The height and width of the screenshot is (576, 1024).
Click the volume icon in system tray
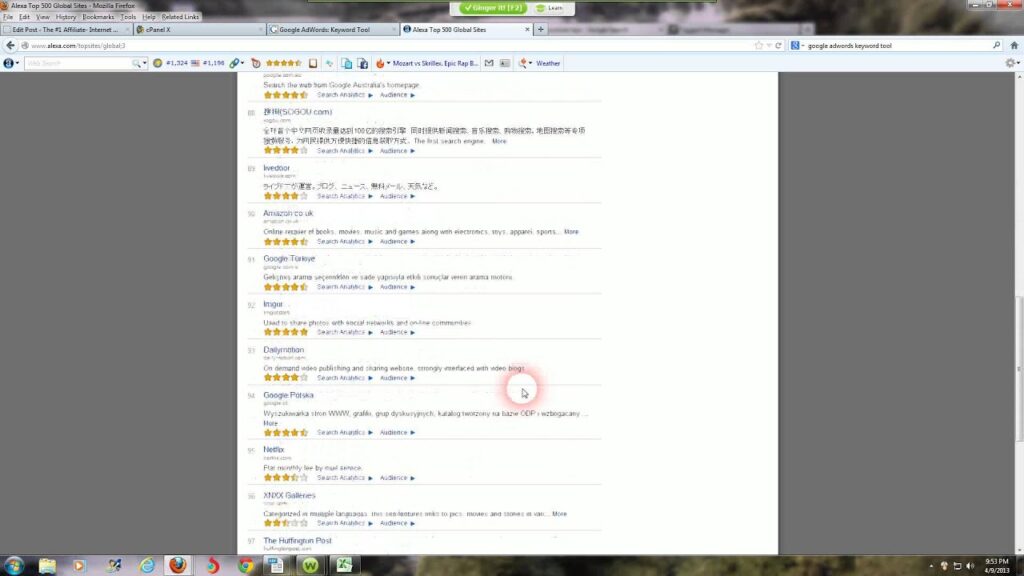click(x=970, y=566)
